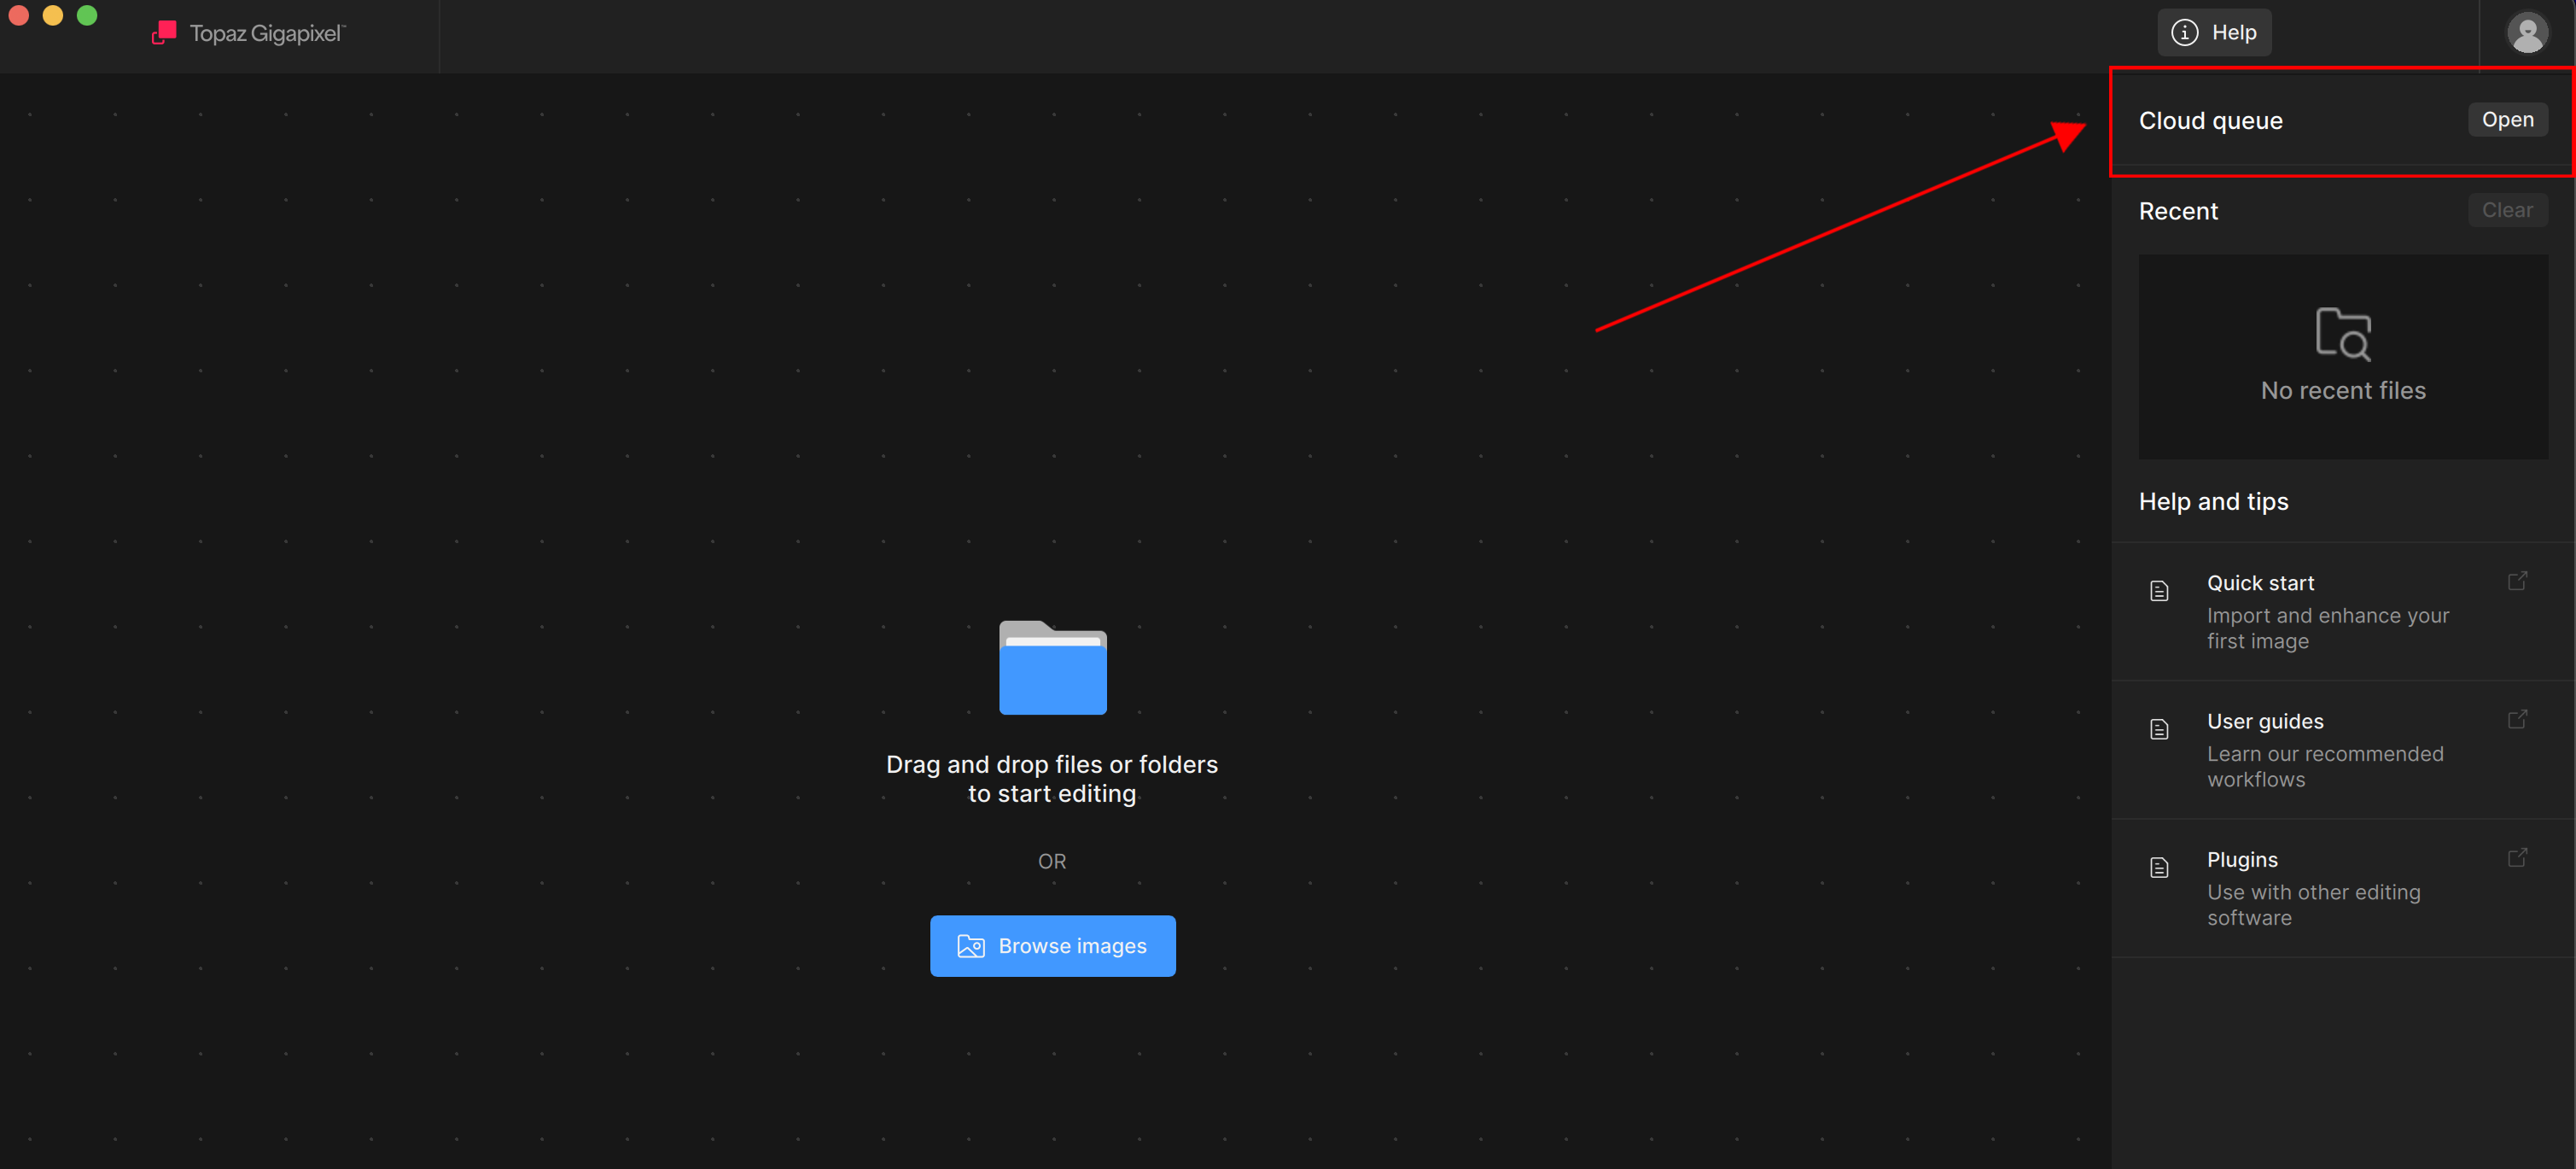
Task: Open Plugins external link icon
Action: (x=2517, y=858)
